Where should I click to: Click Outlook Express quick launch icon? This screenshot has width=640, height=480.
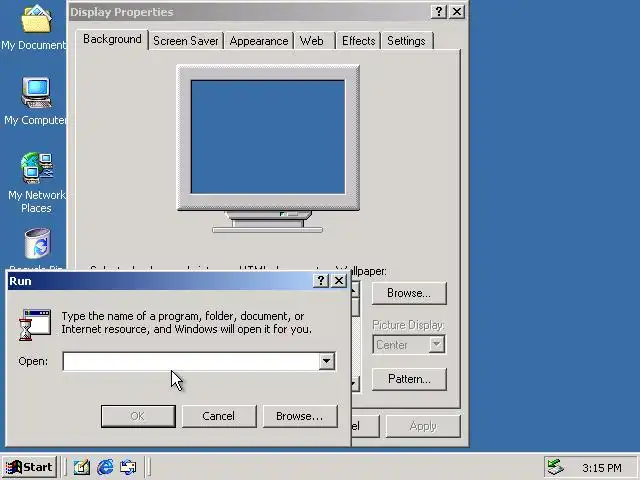coord(128,467)
